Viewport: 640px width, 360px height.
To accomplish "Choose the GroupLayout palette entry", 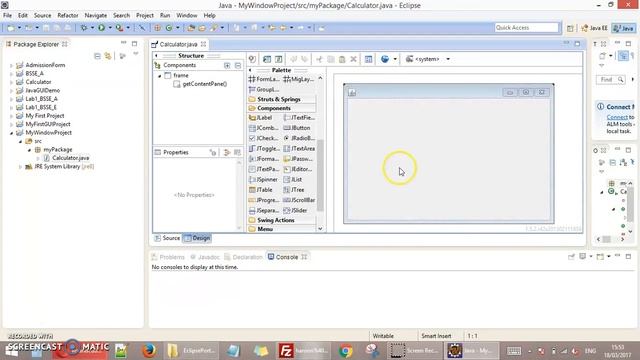I will click(264, 89).
